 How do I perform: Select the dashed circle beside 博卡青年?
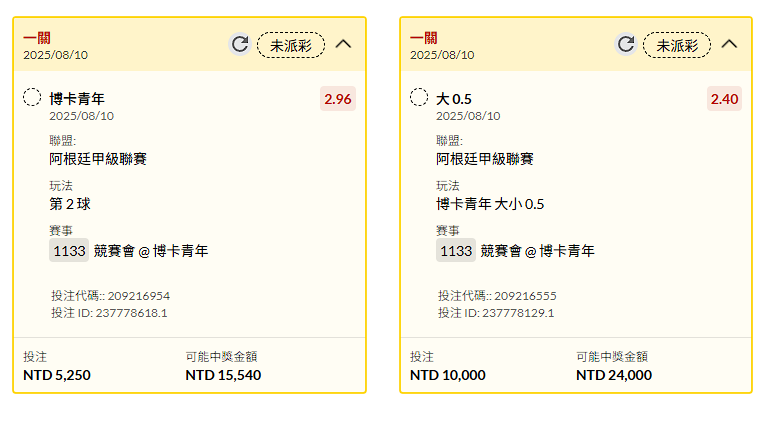[32, 97]
